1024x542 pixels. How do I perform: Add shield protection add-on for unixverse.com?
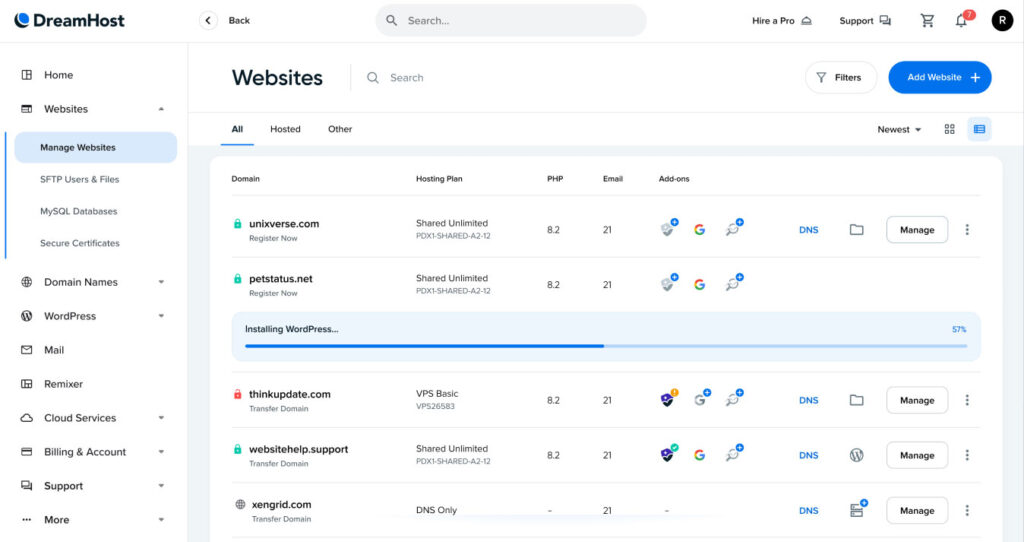tap(668, 228)
